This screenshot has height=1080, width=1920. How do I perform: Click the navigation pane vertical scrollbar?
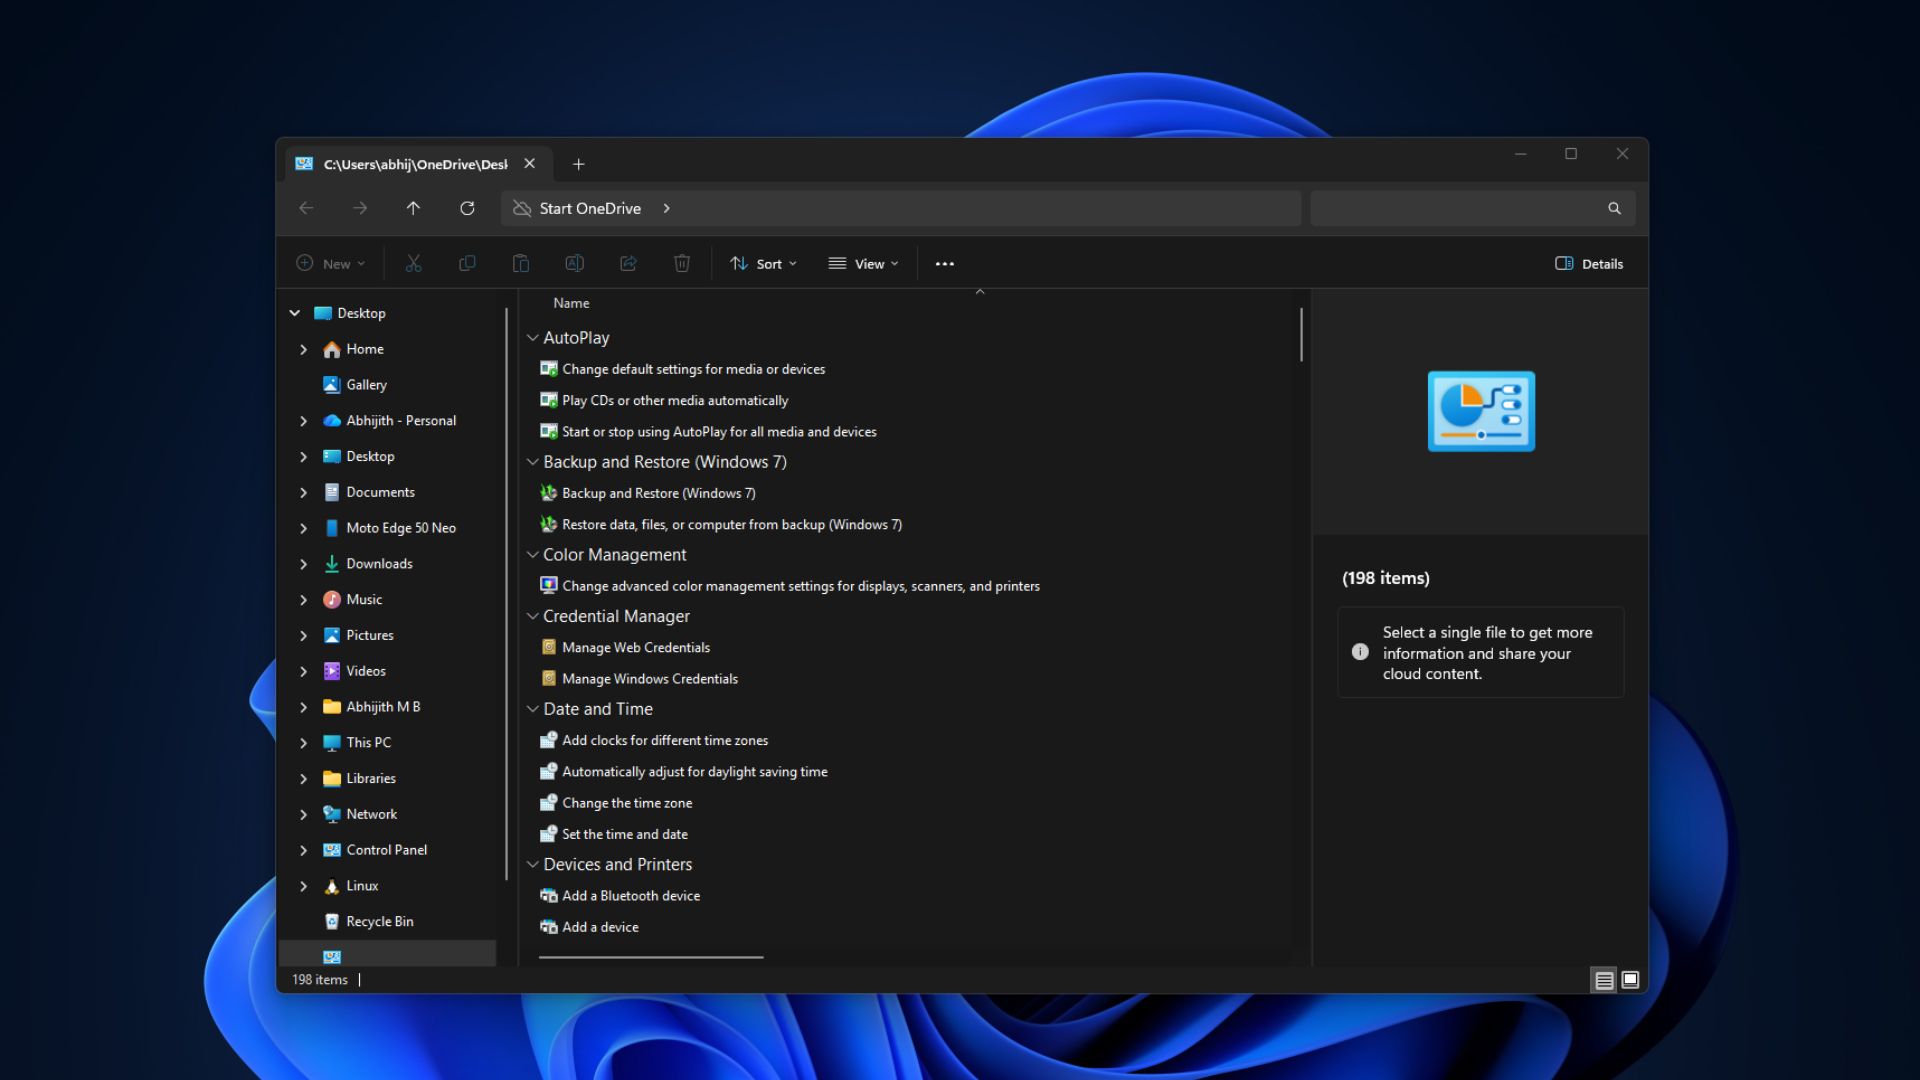pyautogui.click(x=507, y=594)
